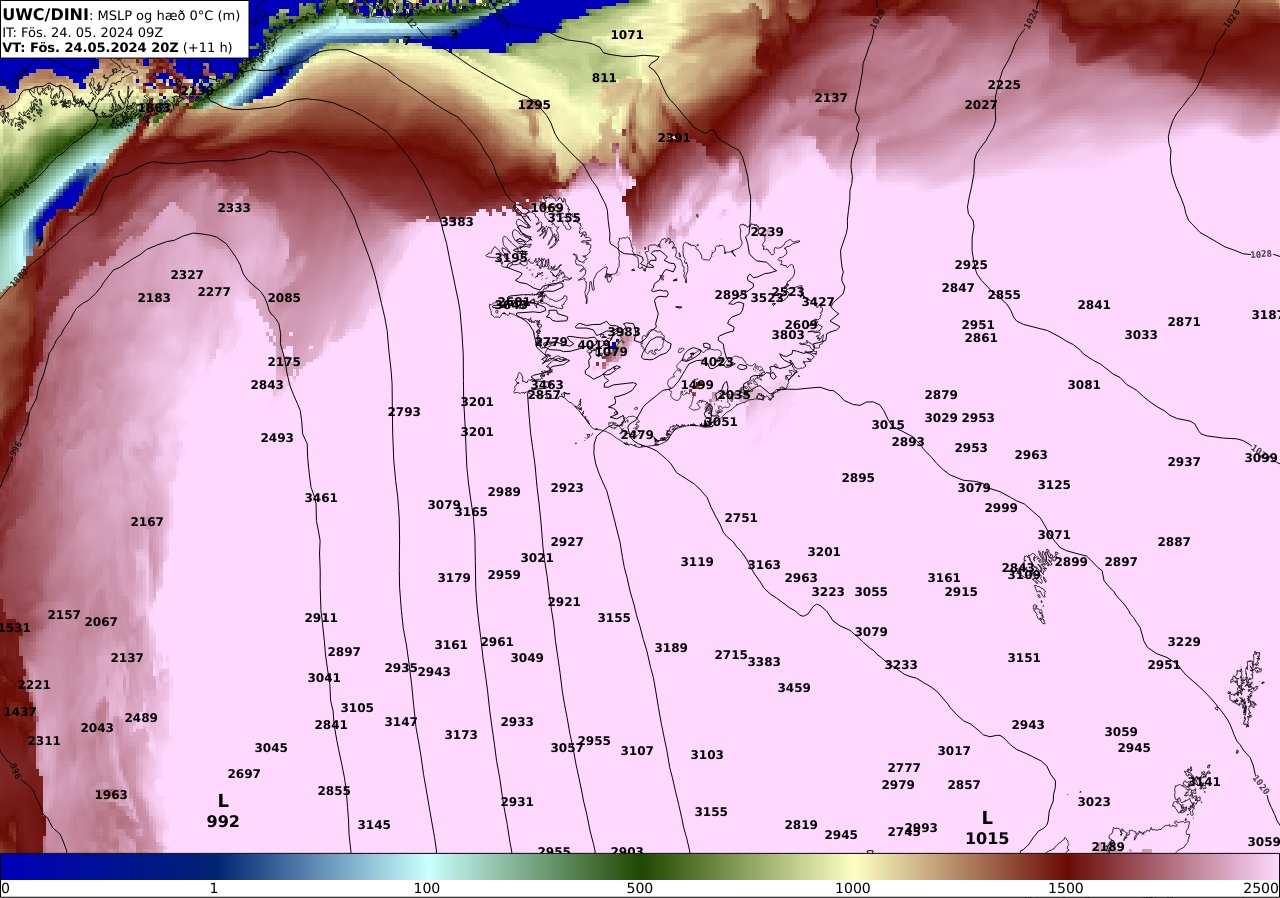The image size is (1280, 898).
Task: Select the 1295 height label
Action: 534,105
